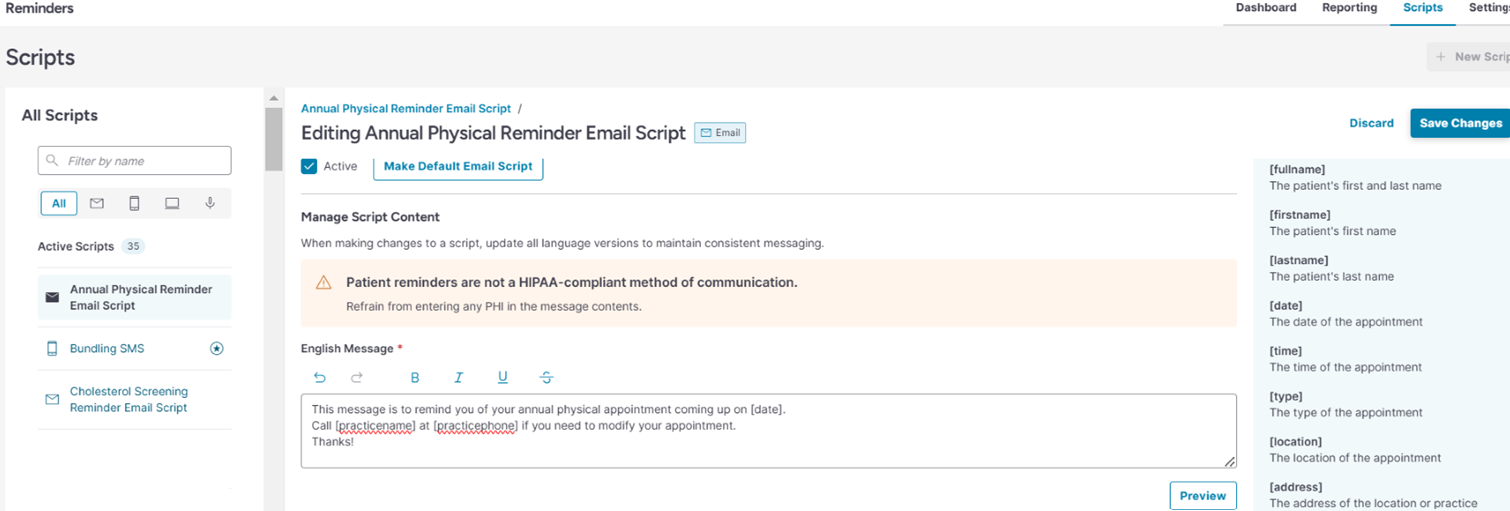Undo the last edit in message editor
The image size is (1510, 511).
tap(320, 378)
